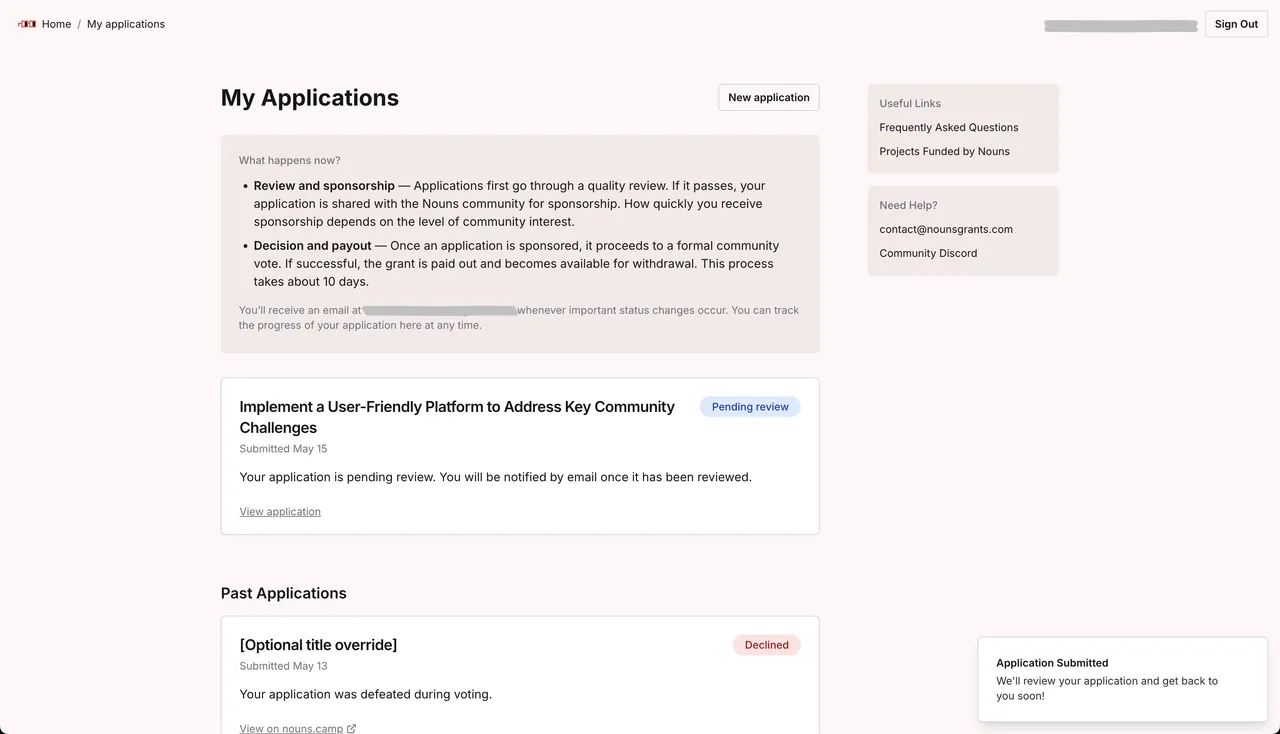1280x734 pixels.
Task: Open Frequently Asked Questions link
Action: 949,127
